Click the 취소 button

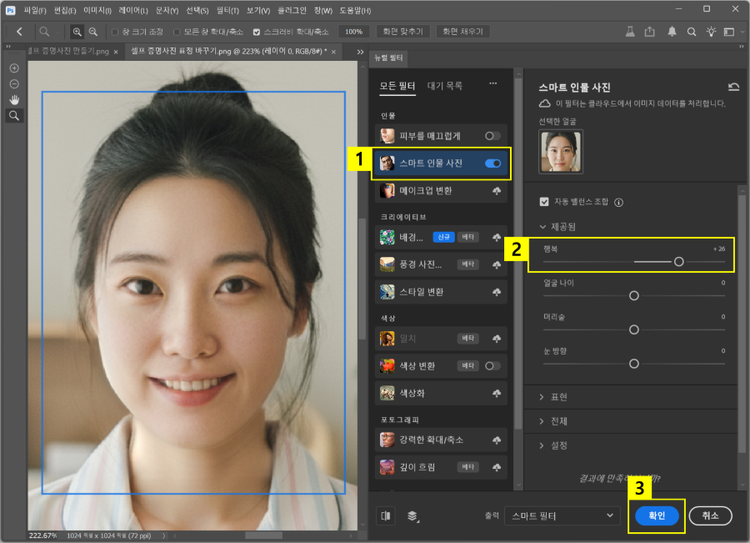click(710, 515)
